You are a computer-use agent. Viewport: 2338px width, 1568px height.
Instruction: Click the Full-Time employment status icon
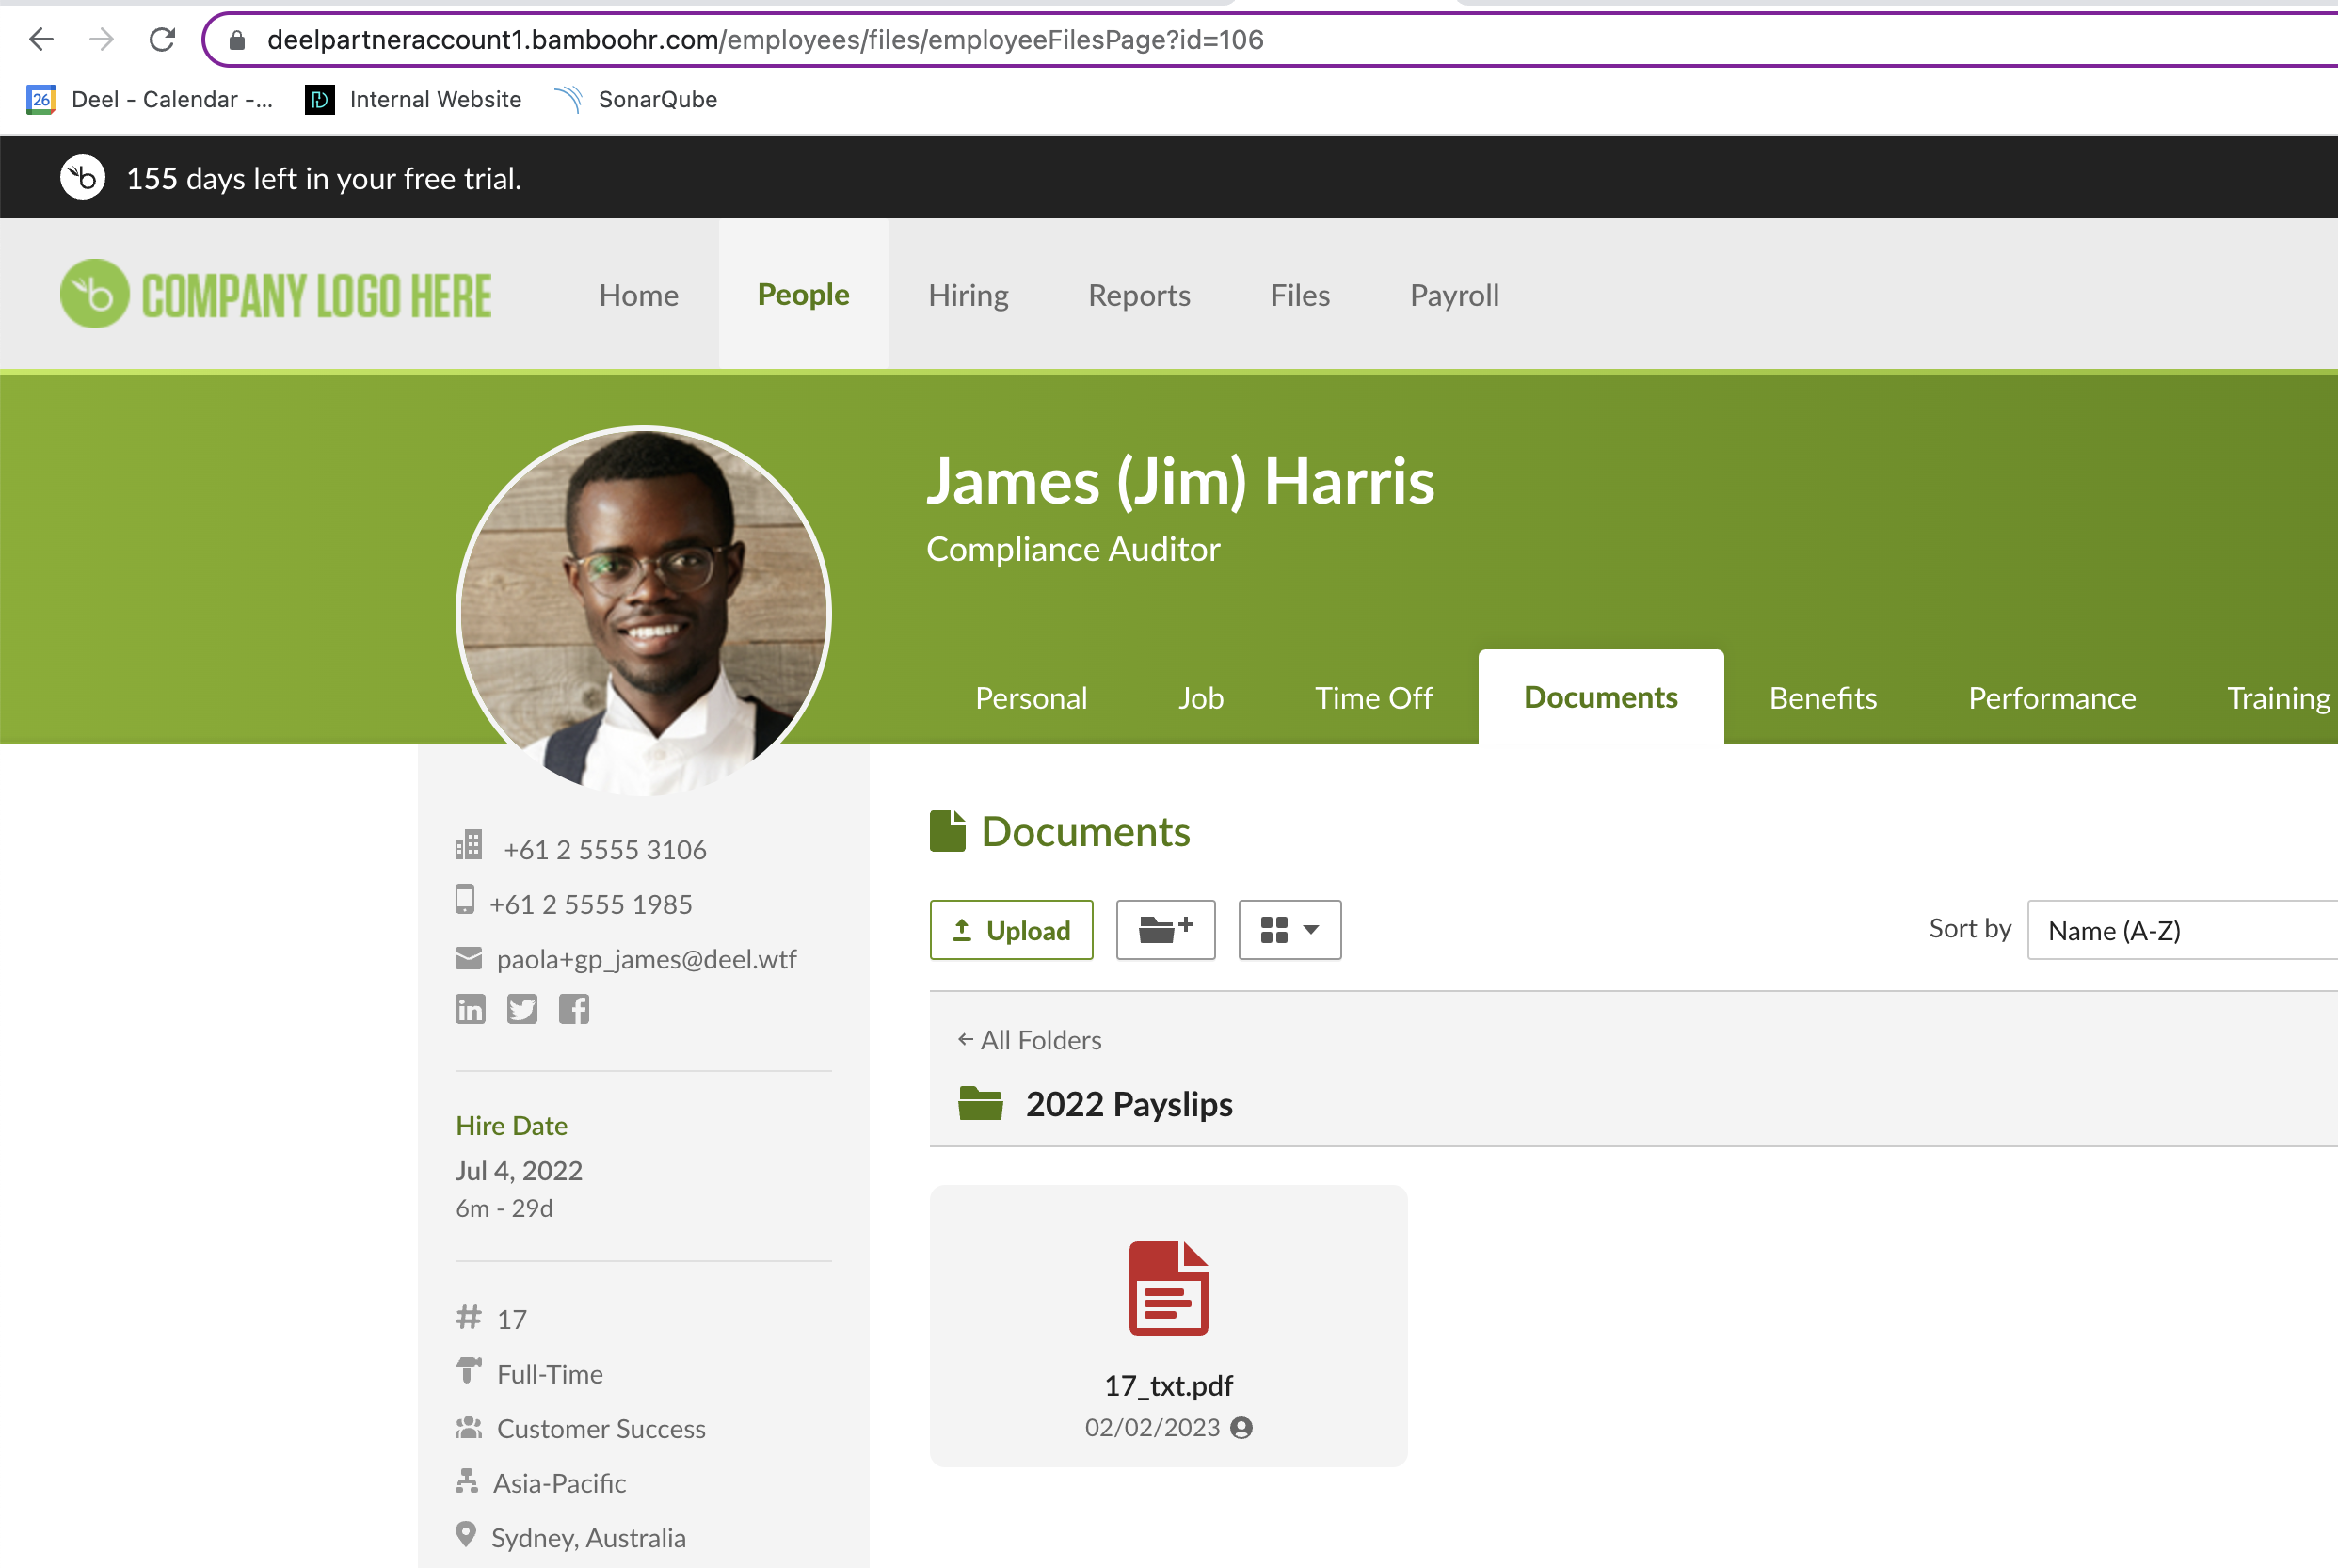click(x=468, y=1370)
